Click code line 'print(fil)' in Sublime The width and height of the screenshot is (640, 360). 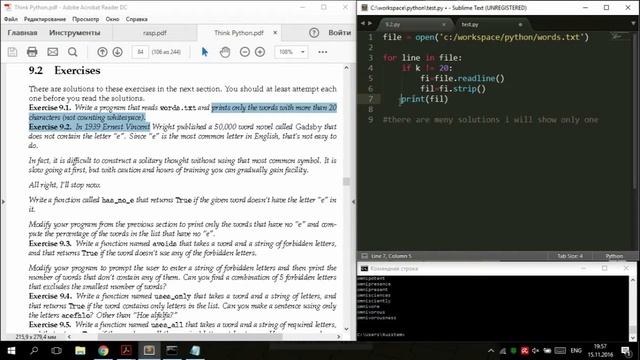[x=424, y=99]
